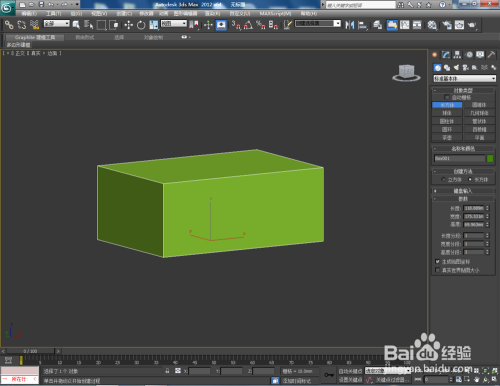Enable the 真实世界贴图大小 checkbox
Viewport: 500px width, 386px height.
click(x=438, y=270)
